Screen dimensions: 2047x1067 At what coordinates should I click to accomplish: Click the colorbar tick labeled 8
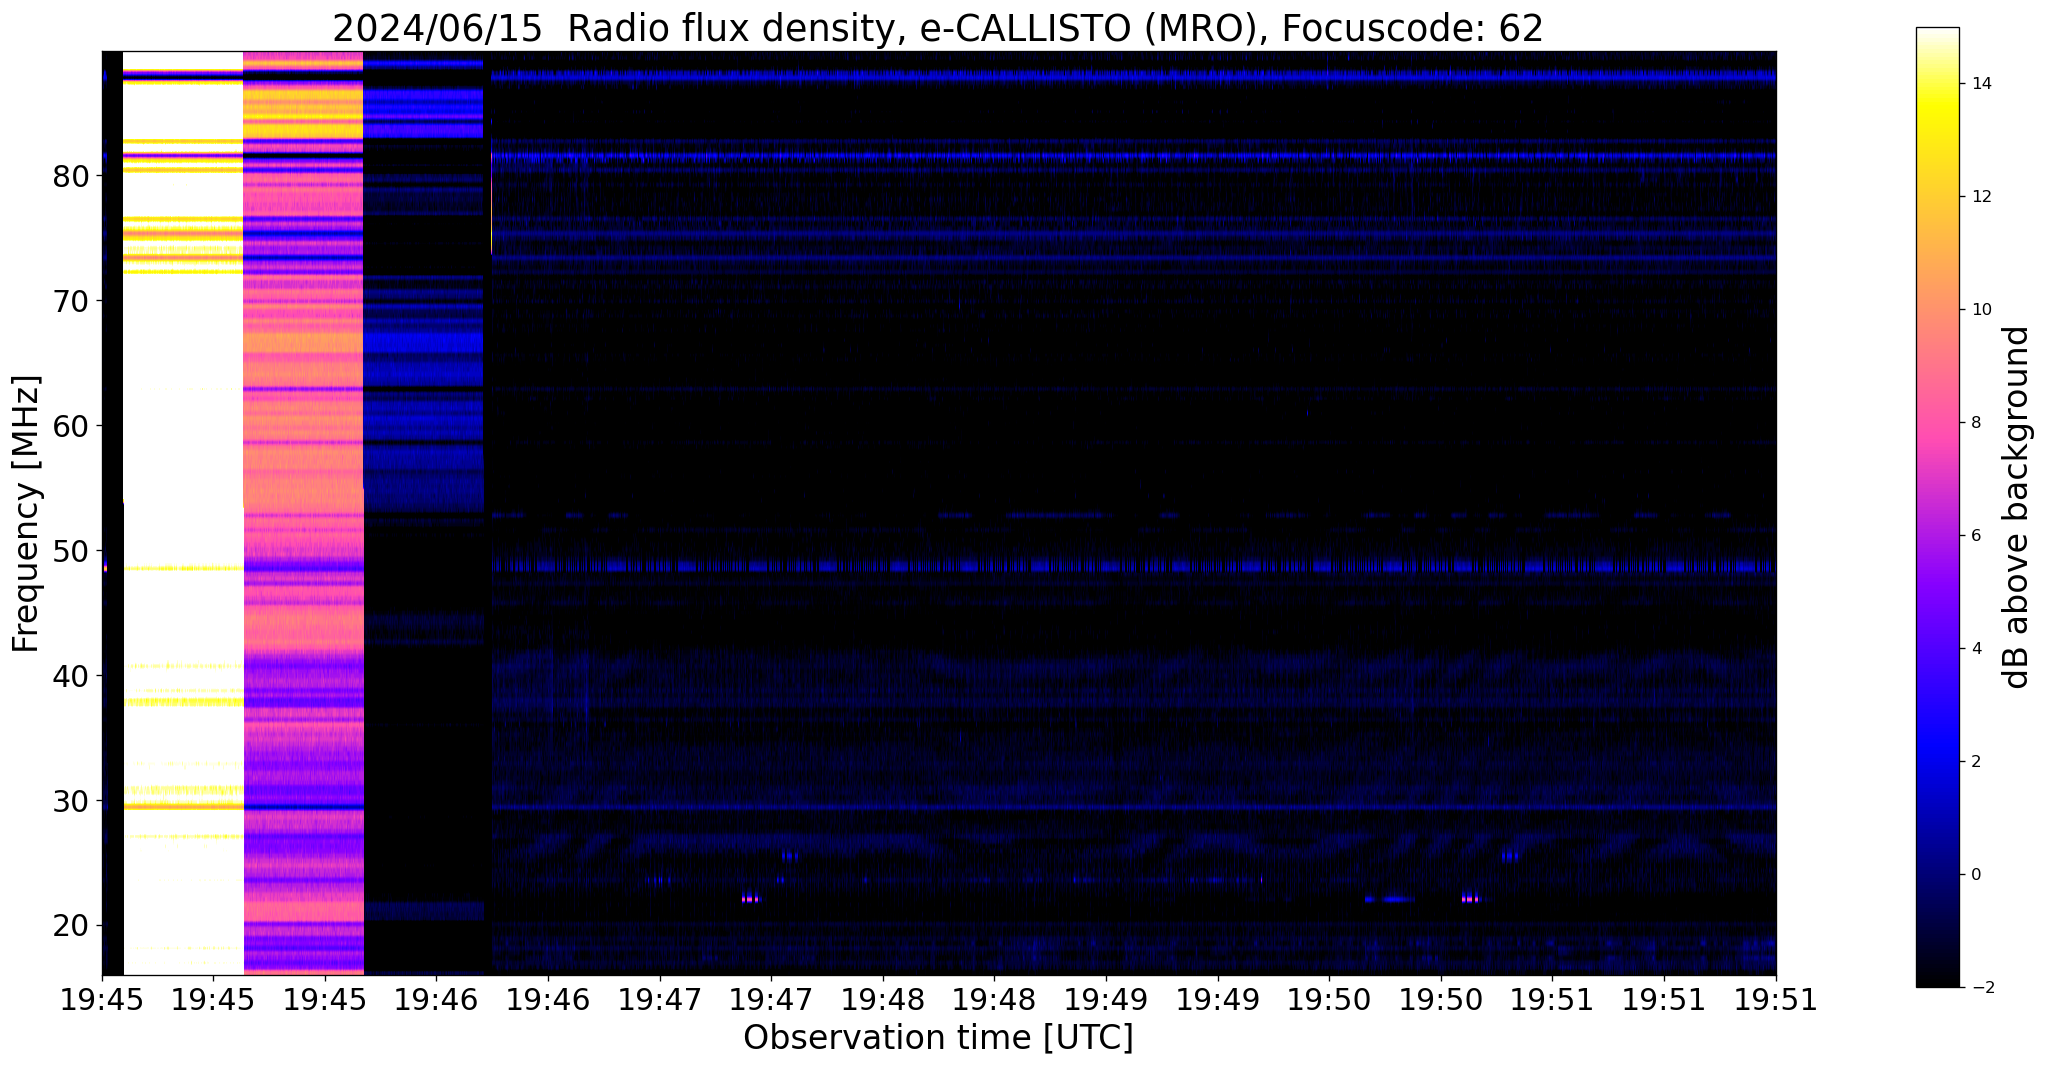coord(1975,423)
